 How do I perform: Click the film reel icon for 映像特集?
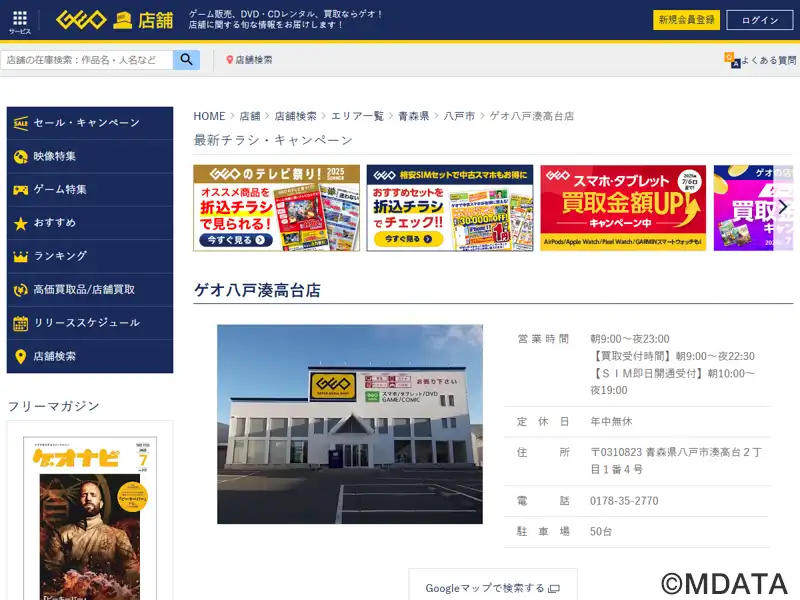coord(20,157)
